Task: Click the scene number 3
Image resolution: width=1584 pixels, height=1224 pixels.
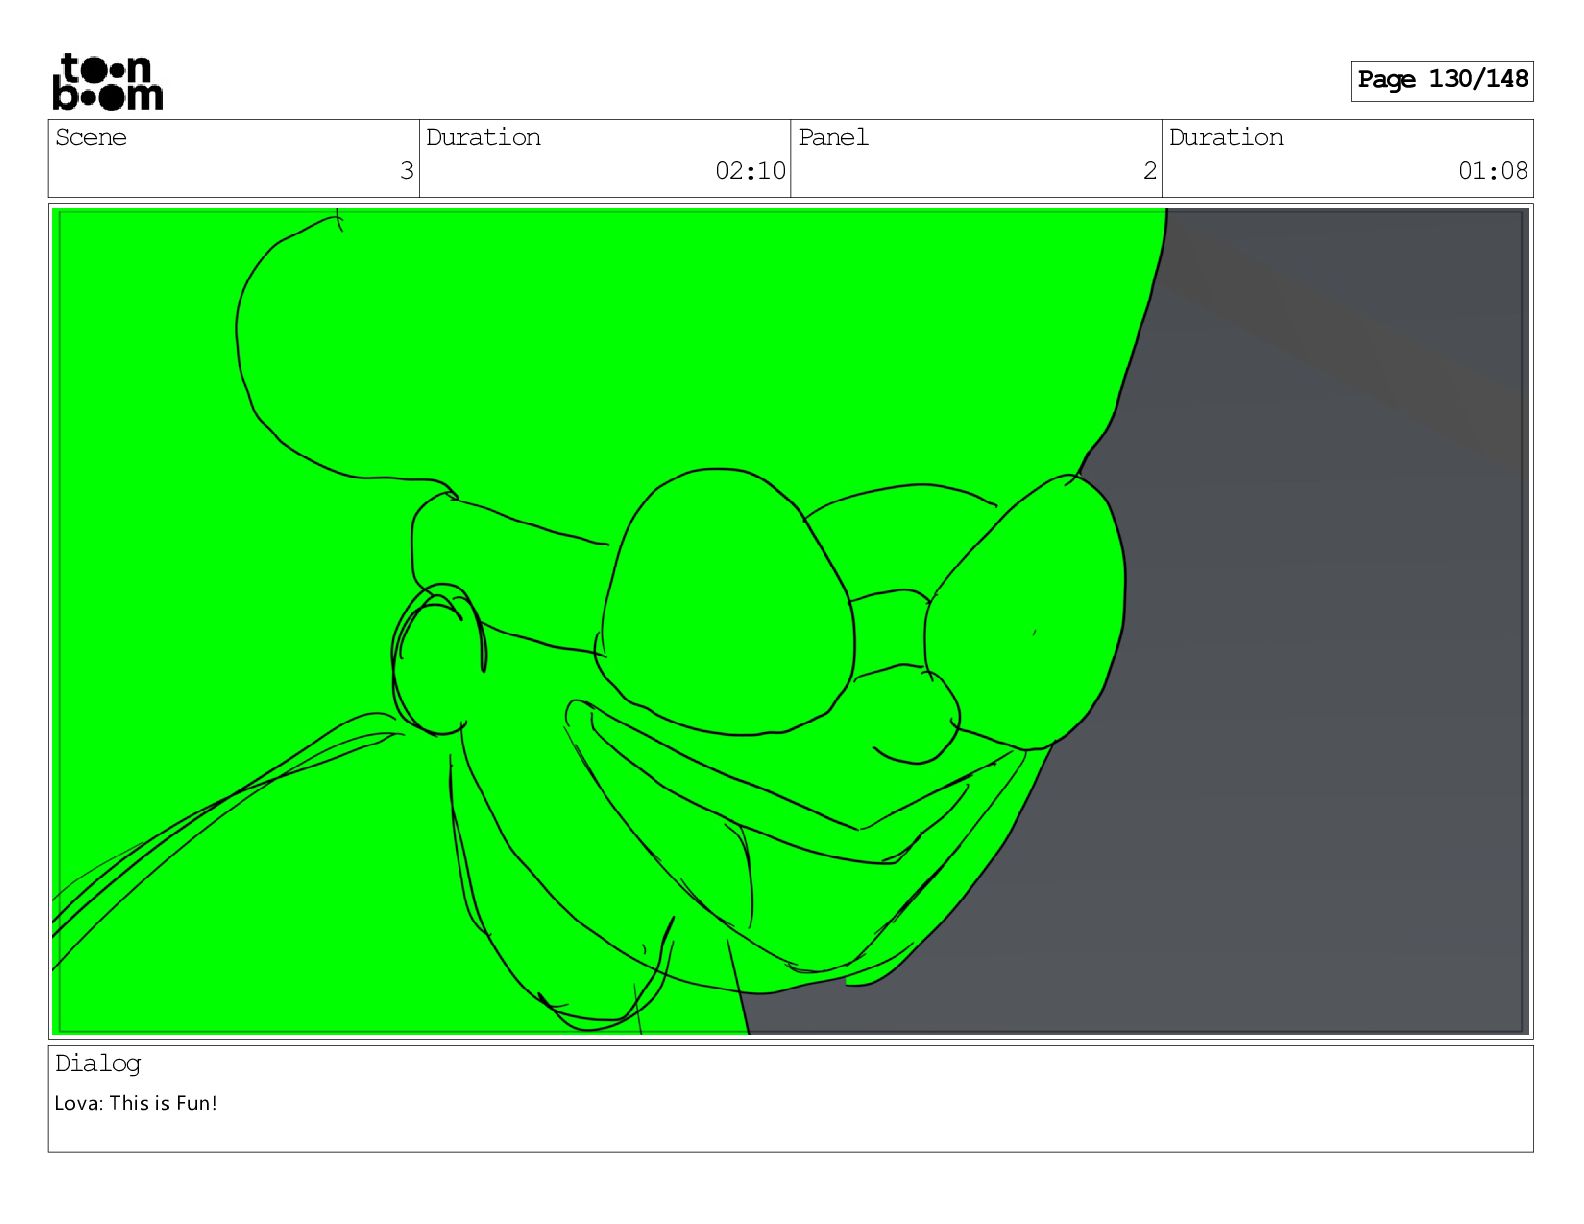Action: tap(406, 171)
